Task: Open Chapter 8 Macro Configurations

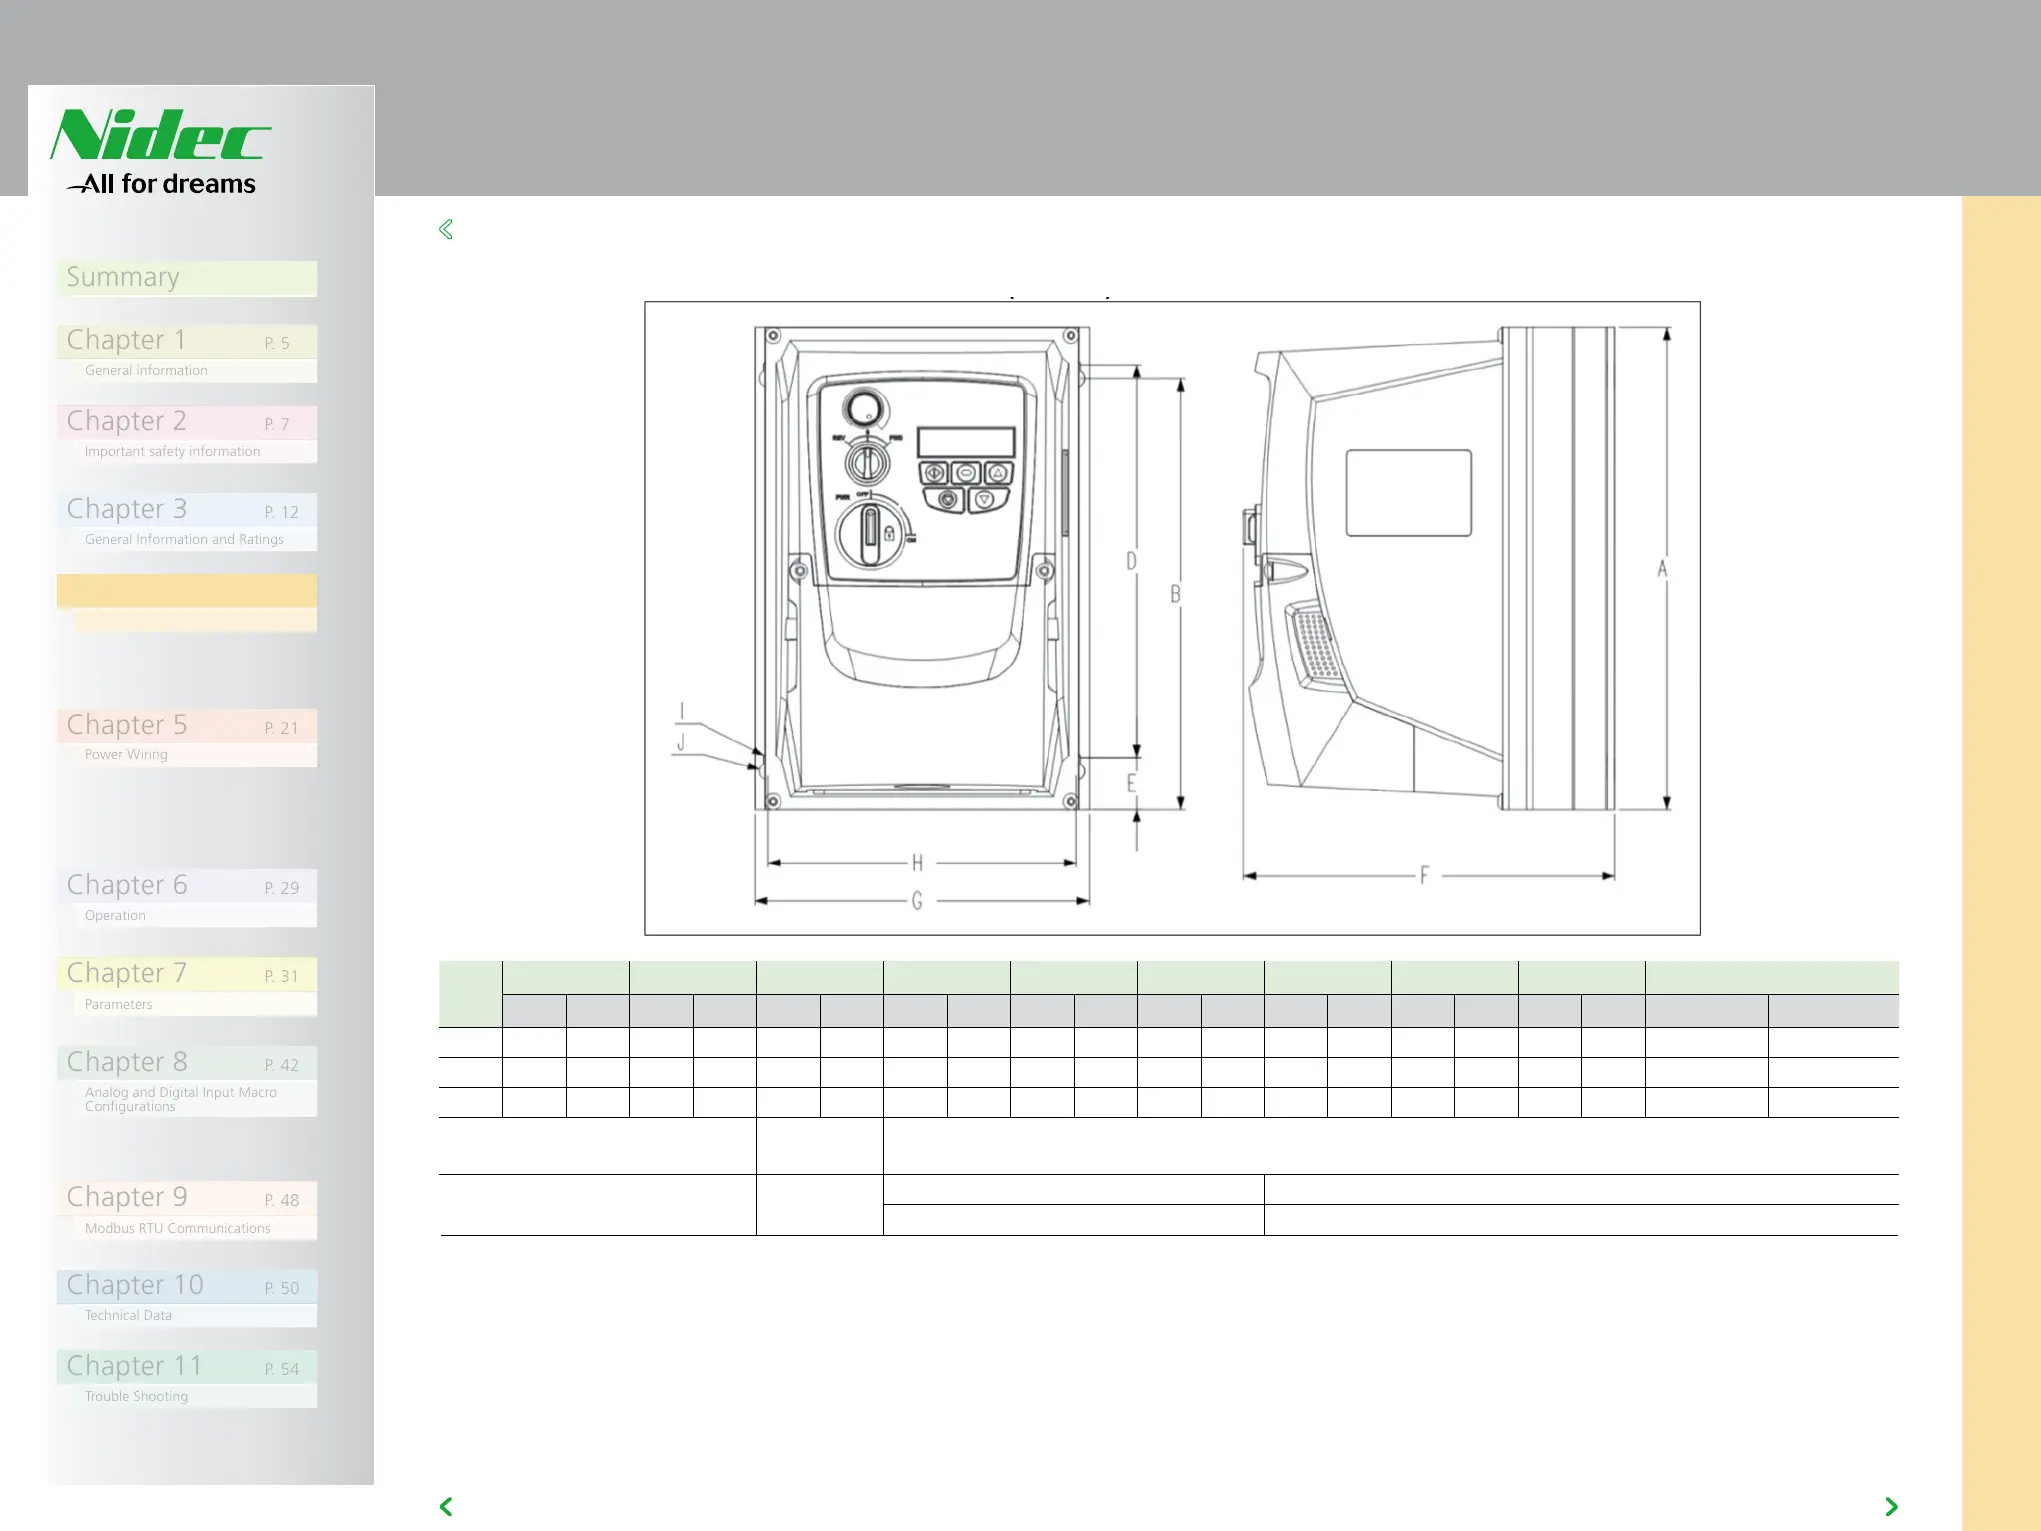Action: click(x=187, y=1081)
